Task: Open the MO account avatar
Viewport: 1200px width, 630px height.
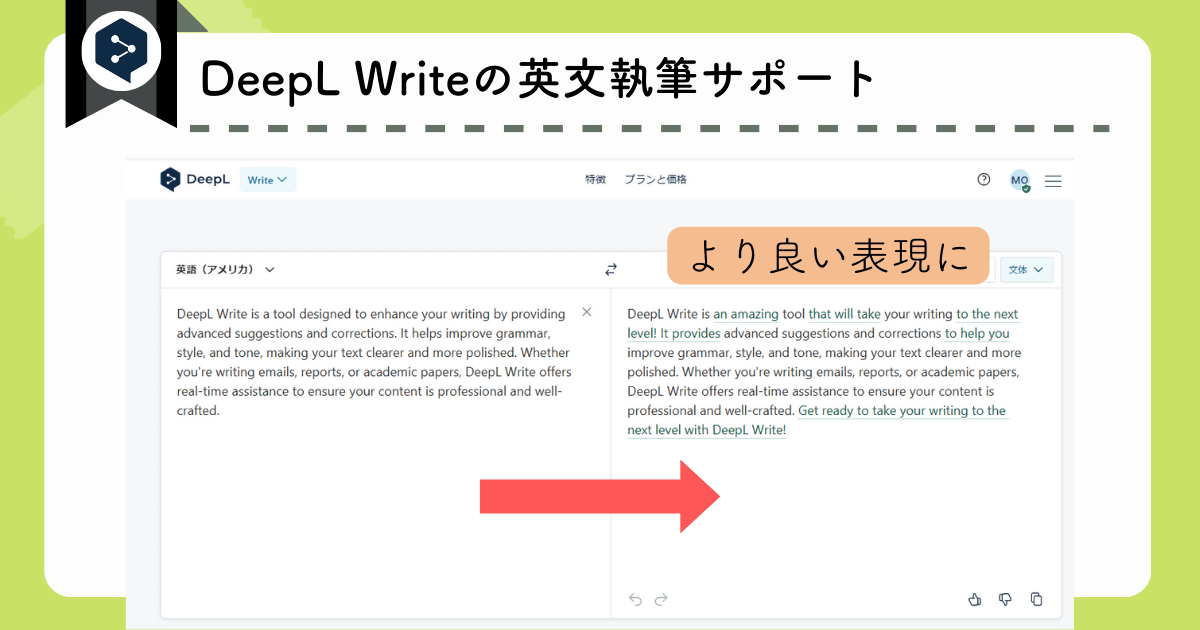Action: coord(1019,181)
